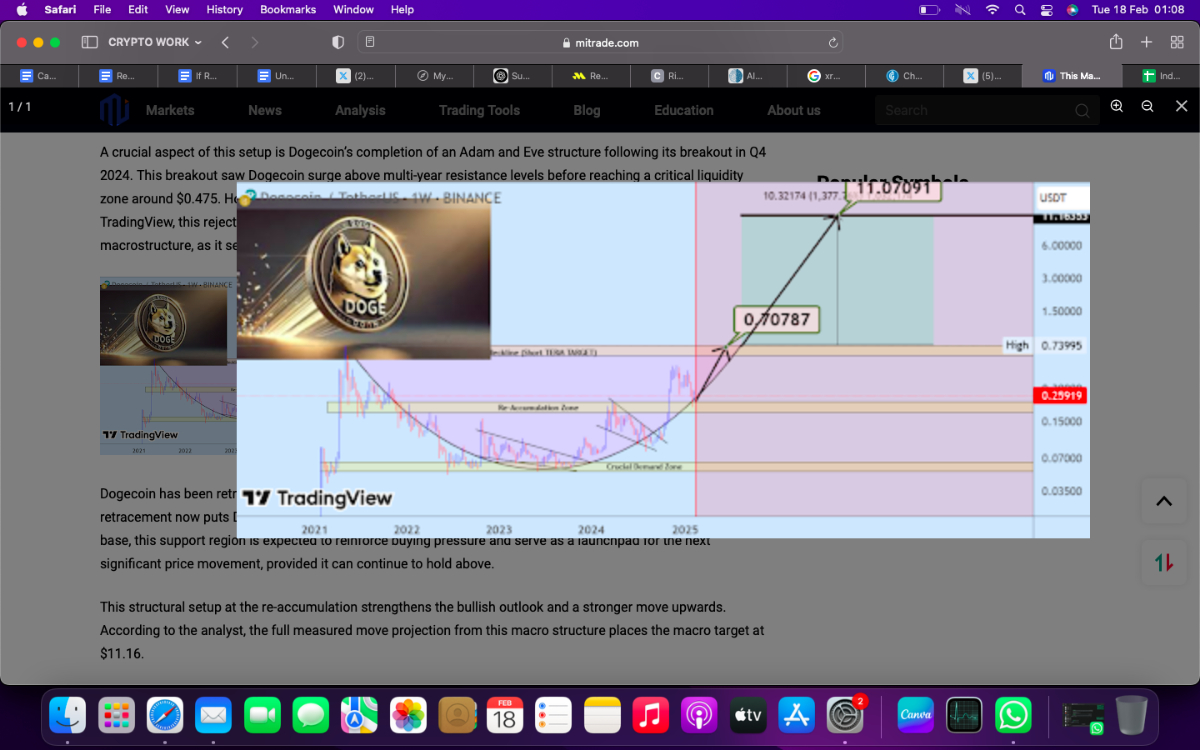The height and width of the screenshot is (750, 1200).
Task: Click the privacy shield icon
Action: [x=338, y=42]
